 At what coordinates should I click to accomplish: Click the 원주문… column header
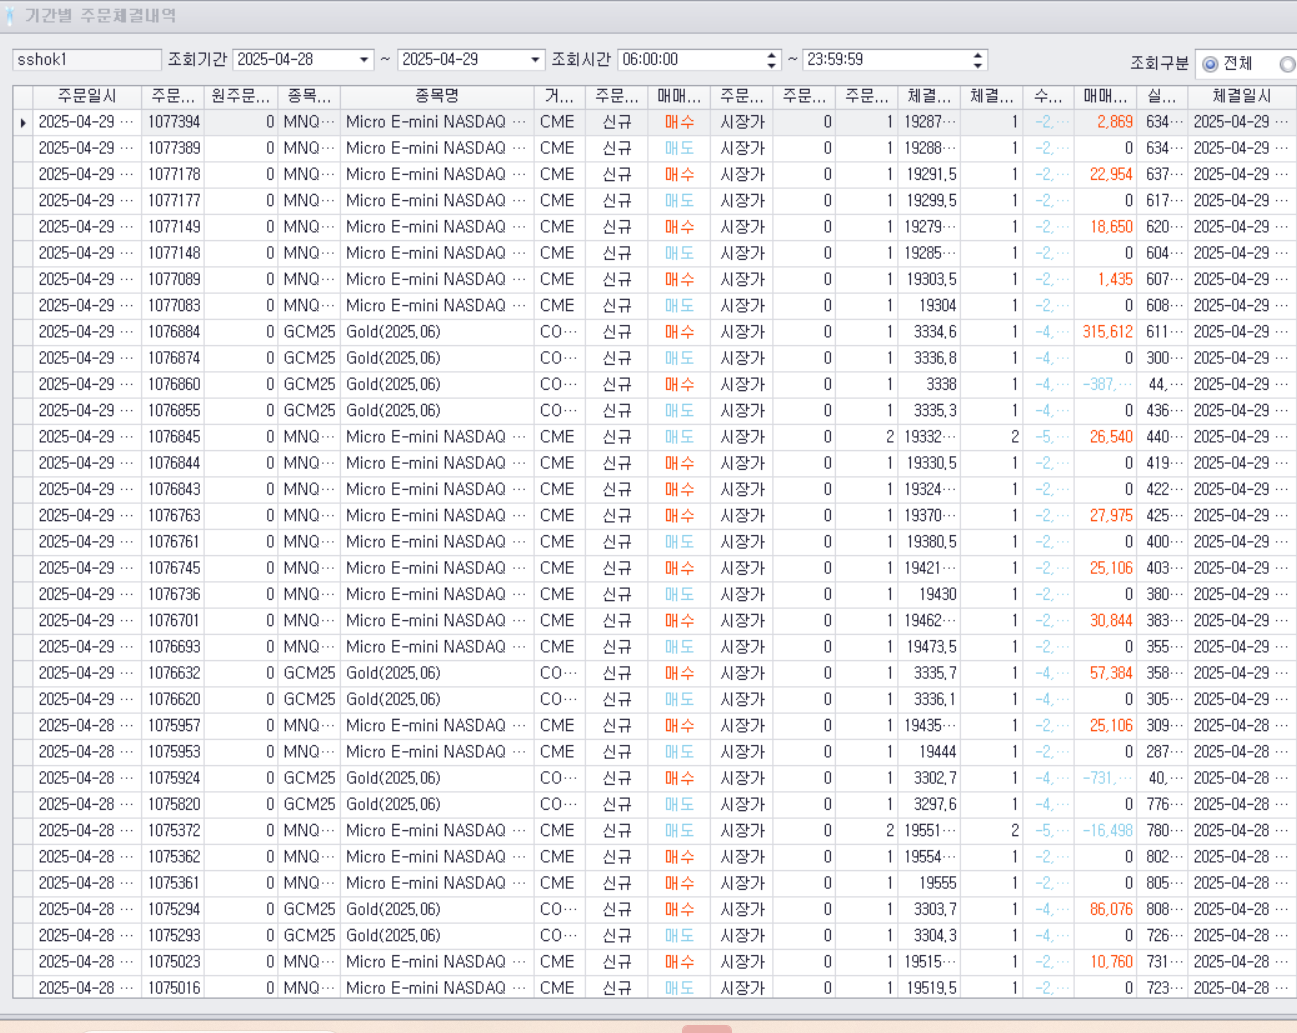point(241,96)
